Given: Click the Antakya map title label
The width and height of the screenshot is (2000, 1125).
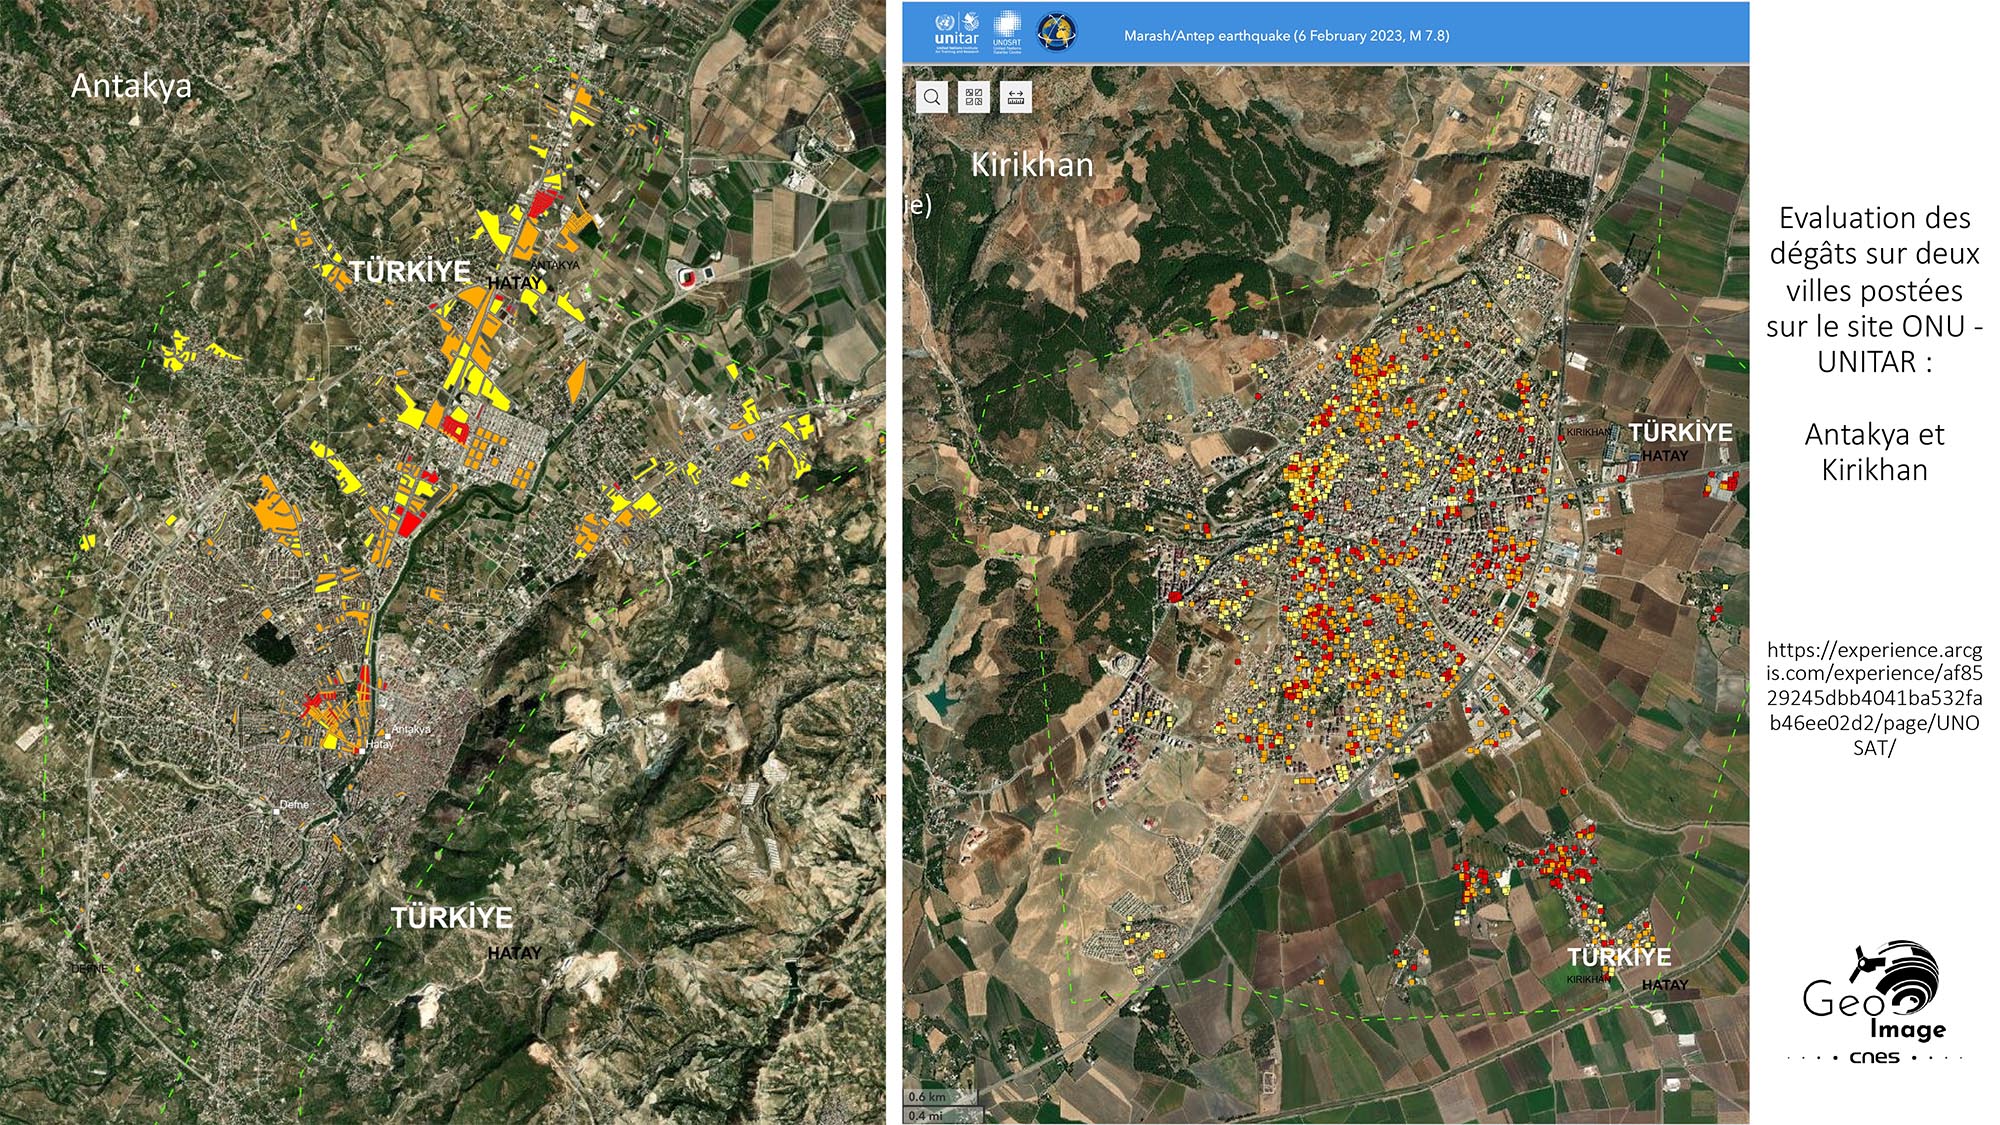Looking at the screenshot, I should 131,86.
